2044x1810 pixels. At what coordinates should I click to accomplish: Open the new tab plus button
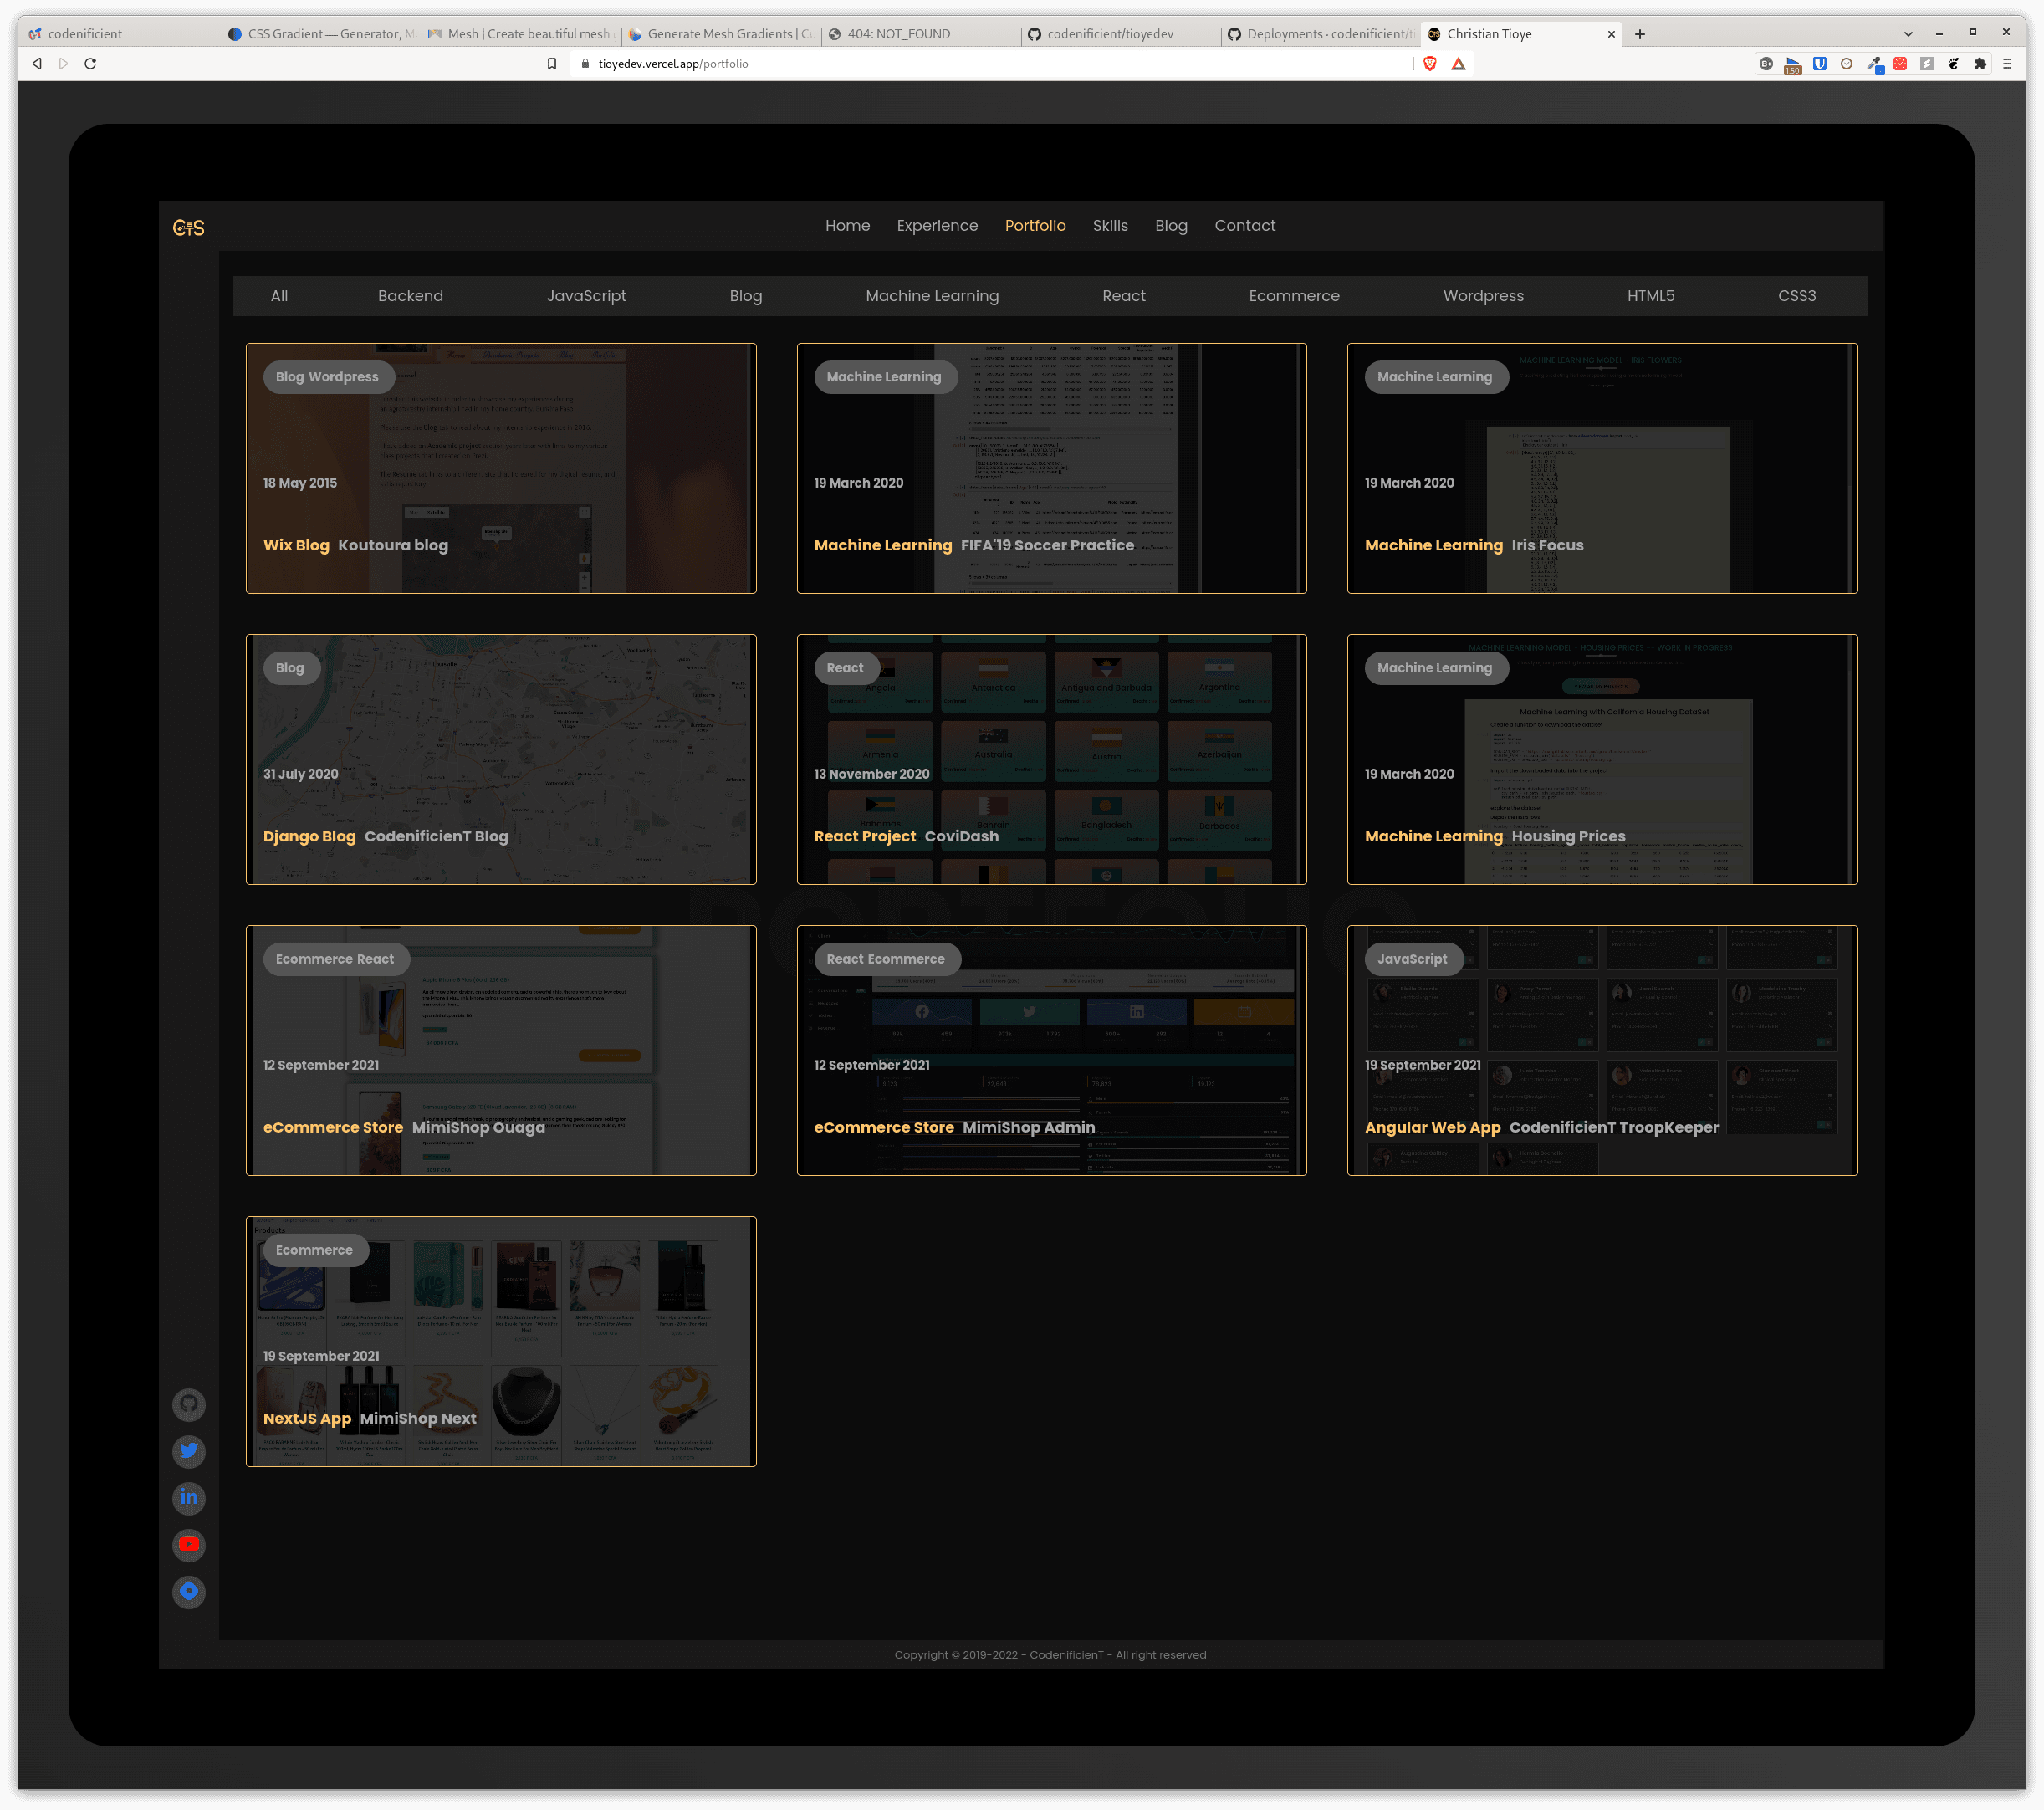1639,33
